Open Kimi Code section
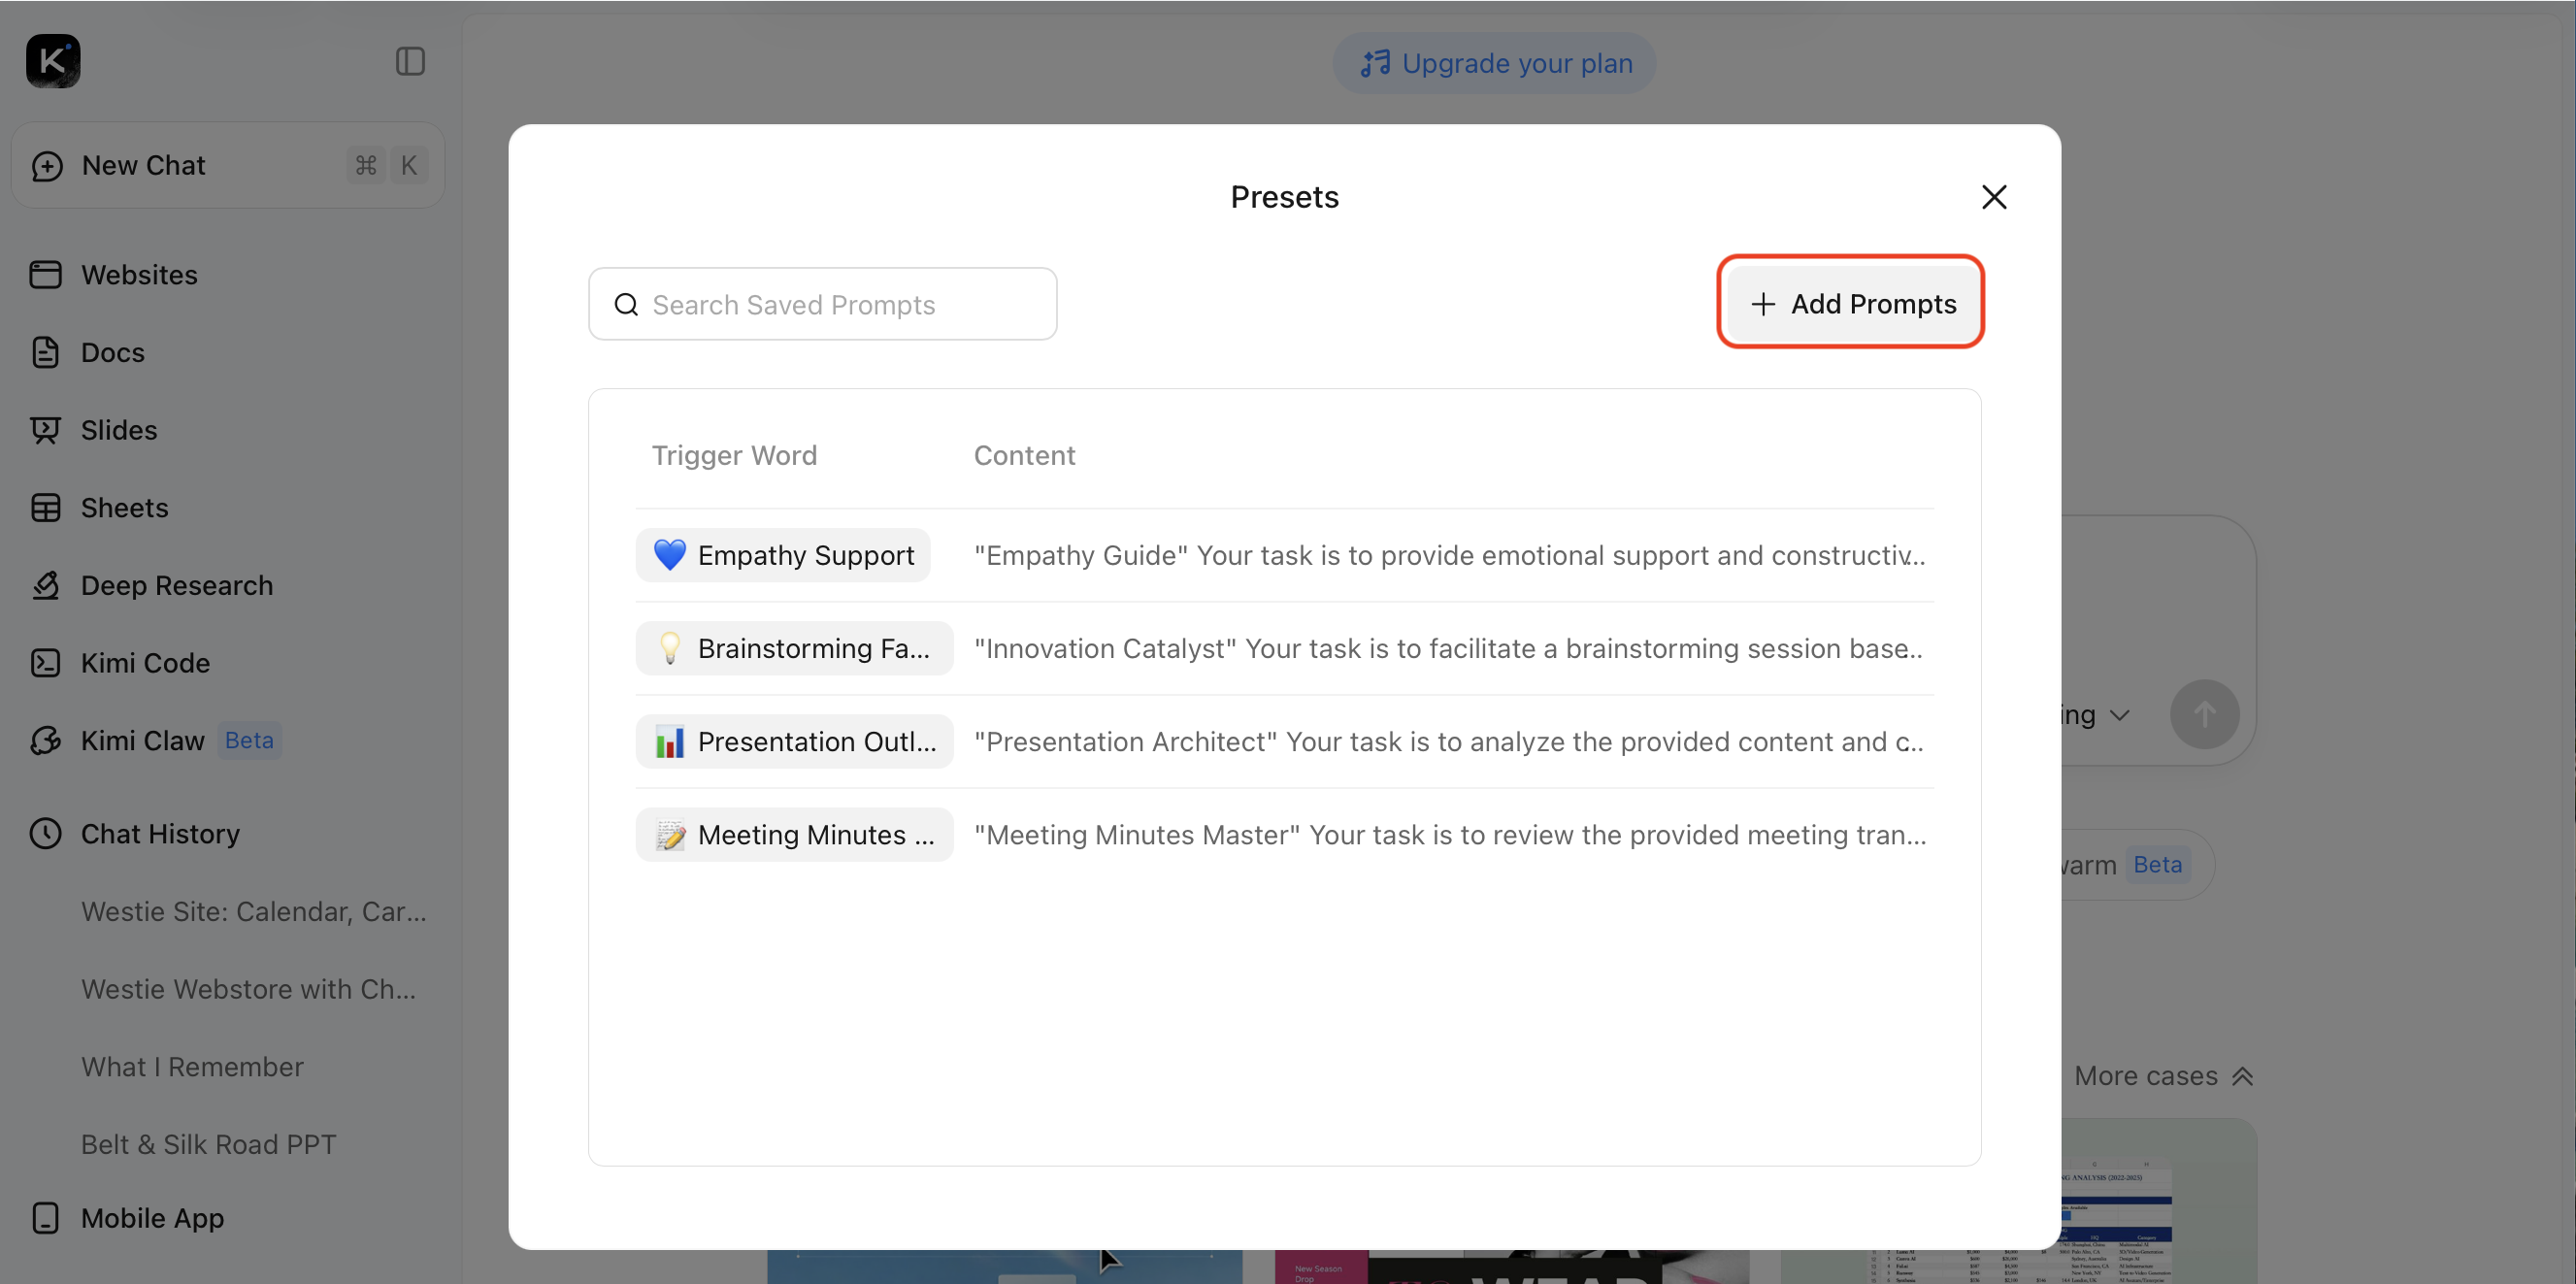The height and width of the screenshot is (1284, 2576). pyautogui.click(x=145, y=663)
